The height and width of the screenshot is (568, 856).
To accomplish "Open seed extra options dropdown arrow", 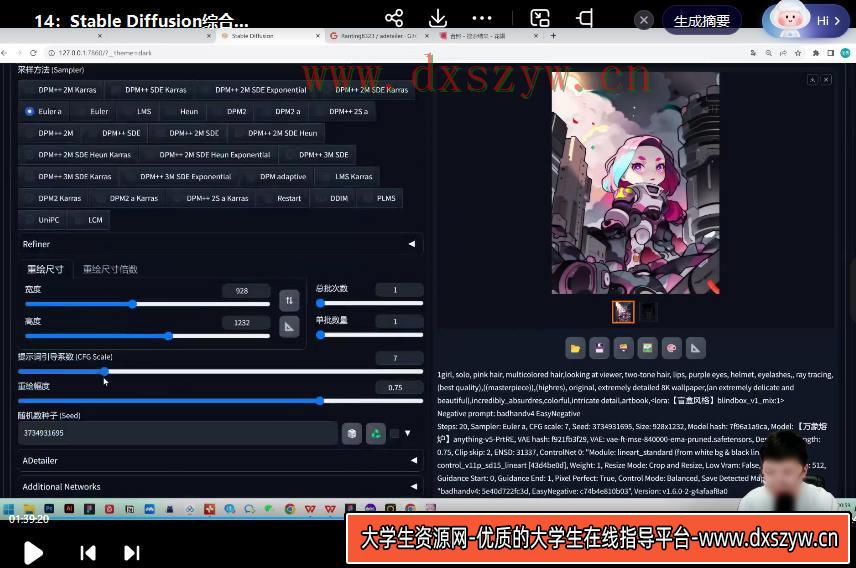I will pyautogui.click(x=407, y=433).
